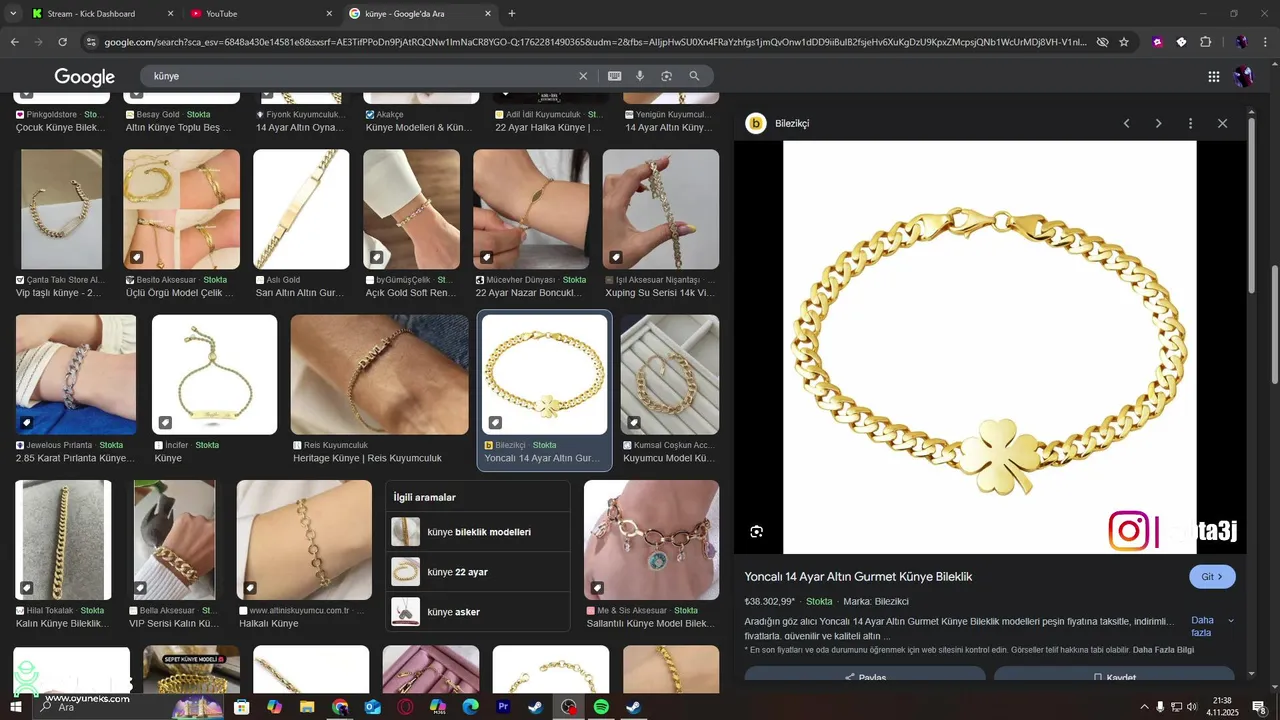The image size is (1280, 720).
Task: Show the previous image in preview panel
Action: point(1126,123)
